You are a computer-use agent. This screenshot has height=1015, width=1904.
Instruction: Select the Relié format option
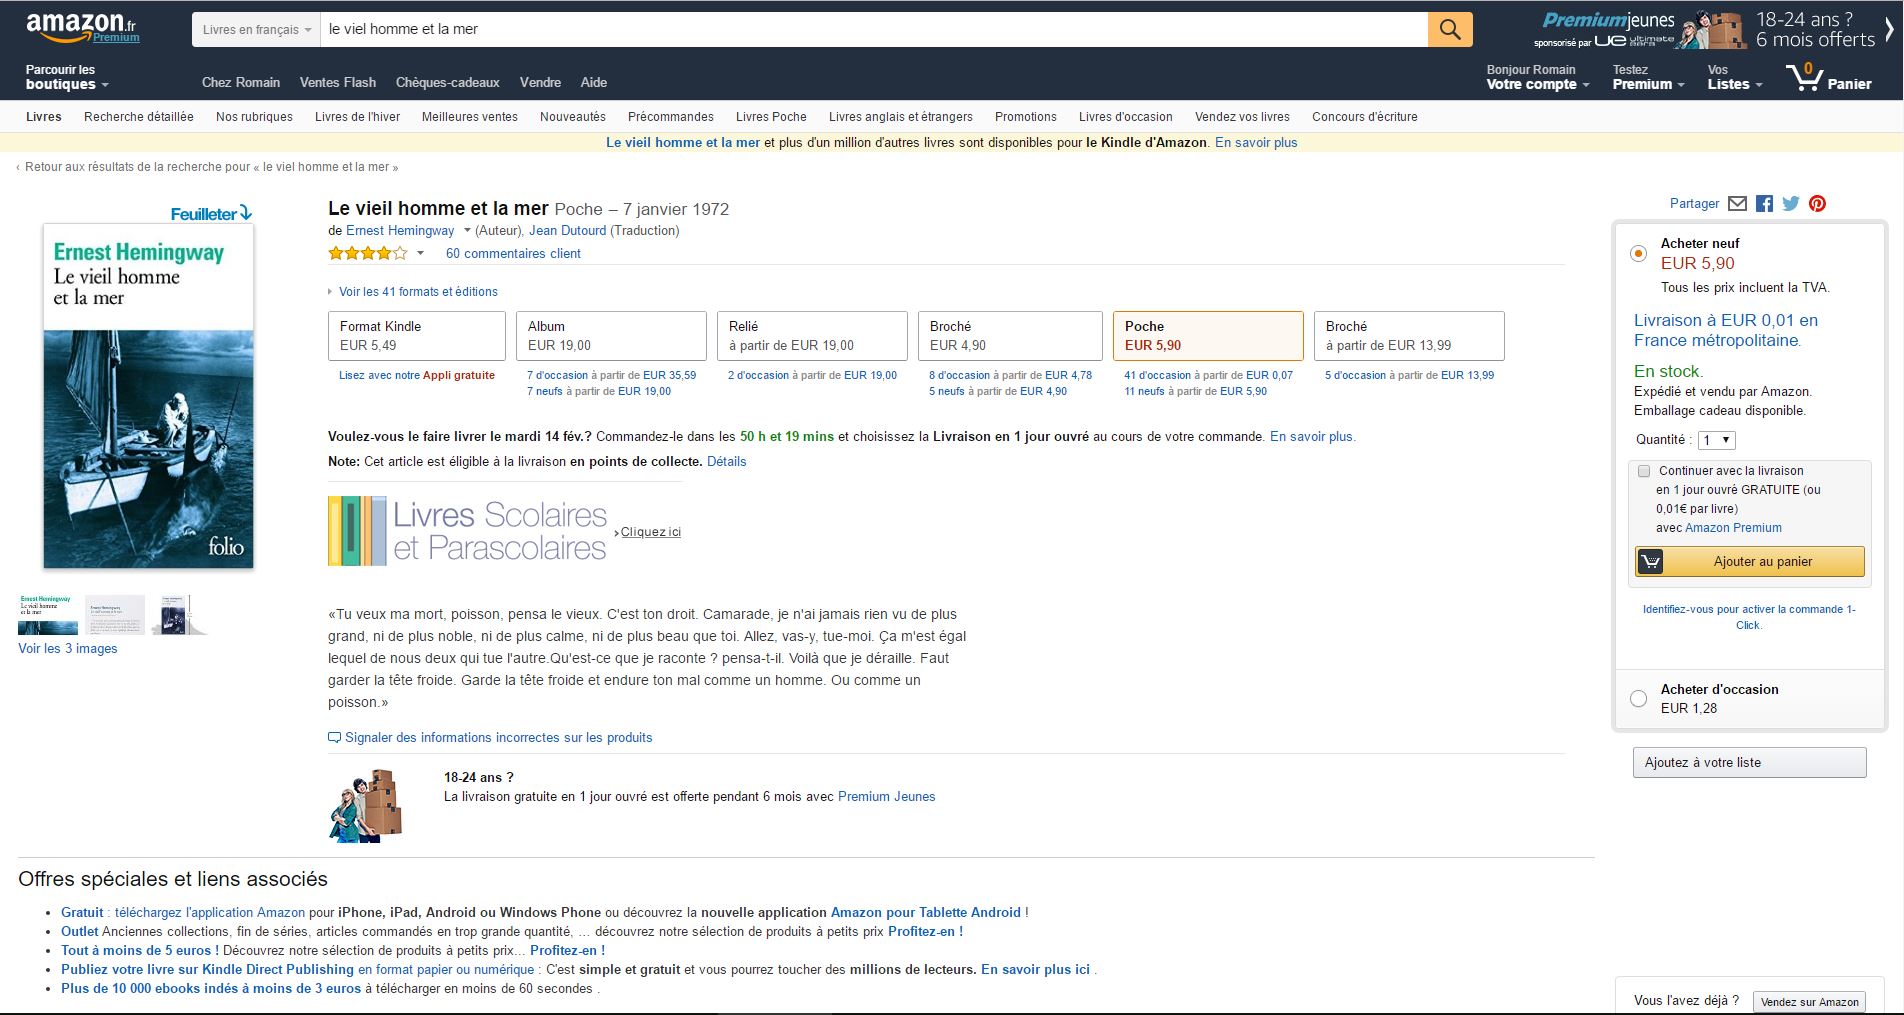(812, 336)
